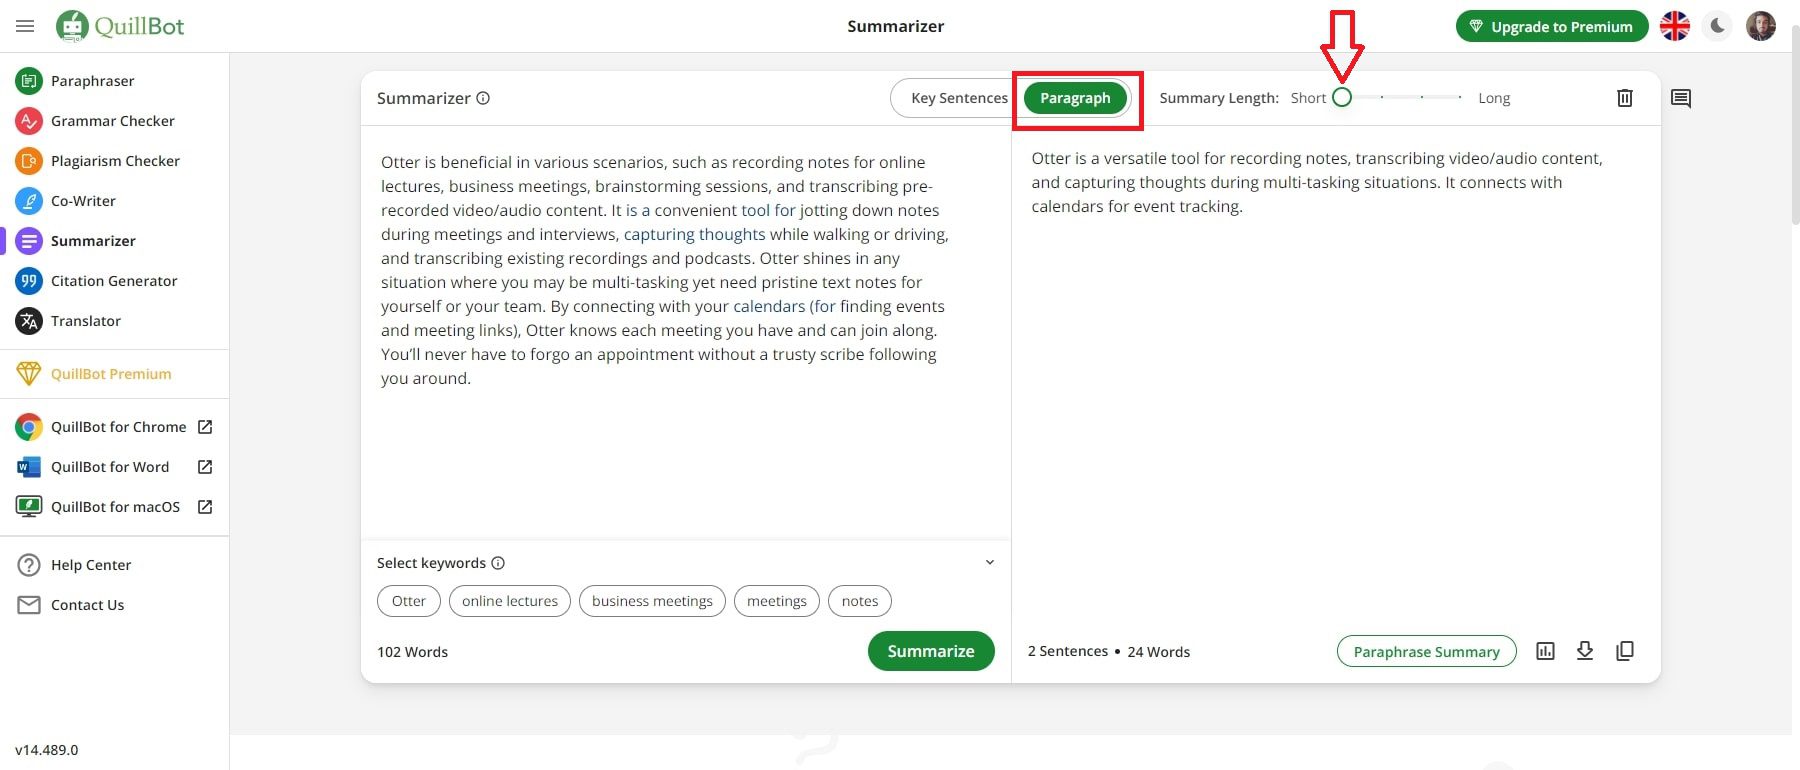Image resolution: width=1800 pixels, height=770 pixels.
Task: Toggle the 'online lectures' keyword chip
Action: (x=510, y=601)
